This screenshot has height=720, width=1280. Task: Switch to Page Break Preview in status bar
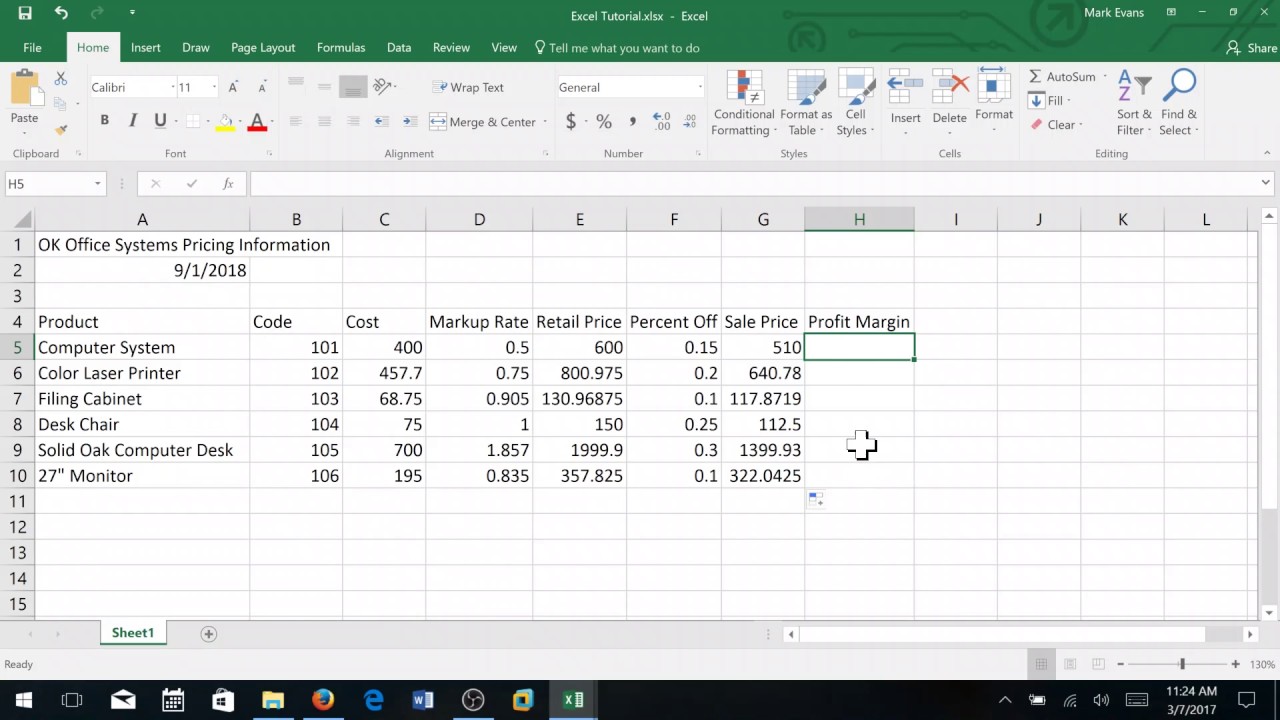pyautogui.click(x=1098, y=664)
